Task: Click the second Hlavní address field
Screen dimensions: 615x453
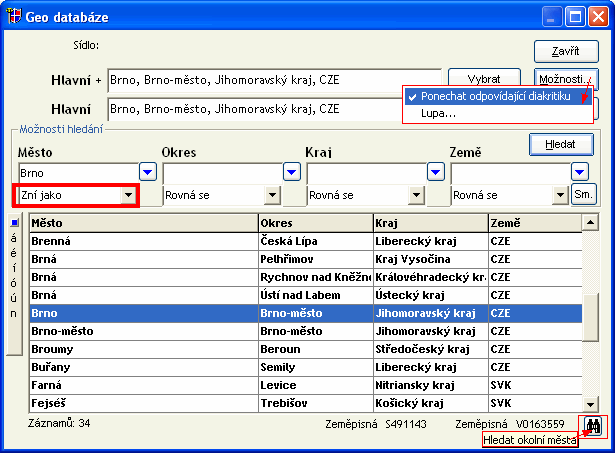Action: click(255, 109)
